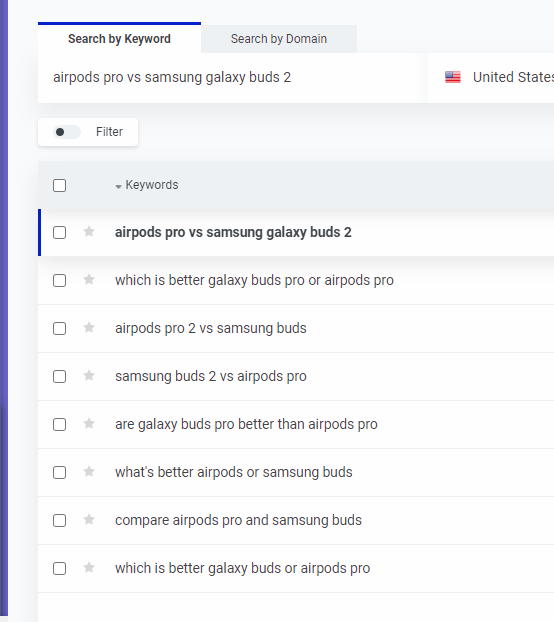Star 'which is better galaxy buds or airpods pro'
Viewport: 554px width, 622px height.
89,567
